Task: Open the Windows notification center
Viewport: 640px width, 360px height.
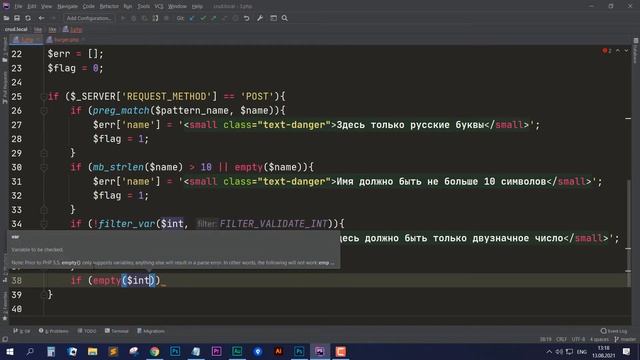Action: (x=627, y=352)
